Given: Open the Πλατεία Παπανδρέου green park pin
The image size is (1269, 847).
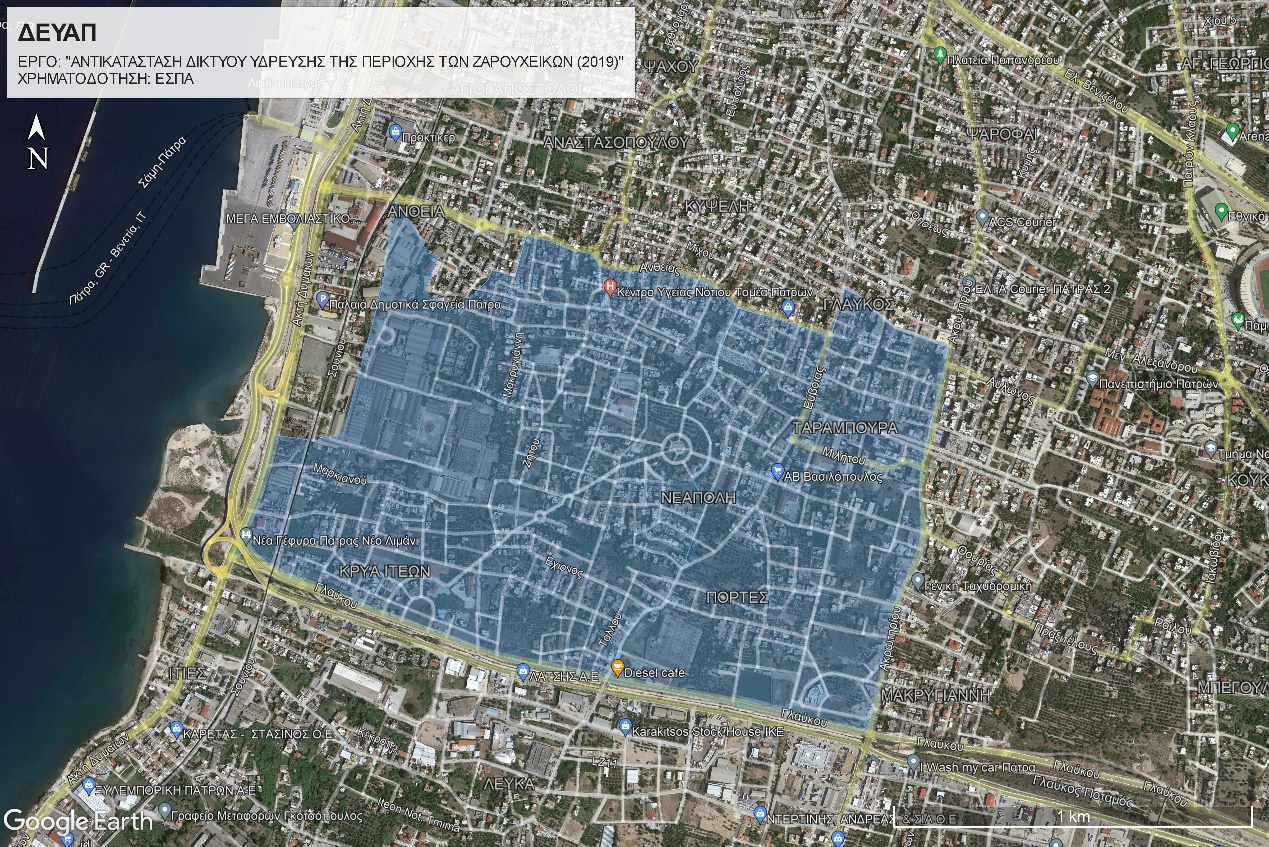Looking at the screenshot, I should pos(939,54).
